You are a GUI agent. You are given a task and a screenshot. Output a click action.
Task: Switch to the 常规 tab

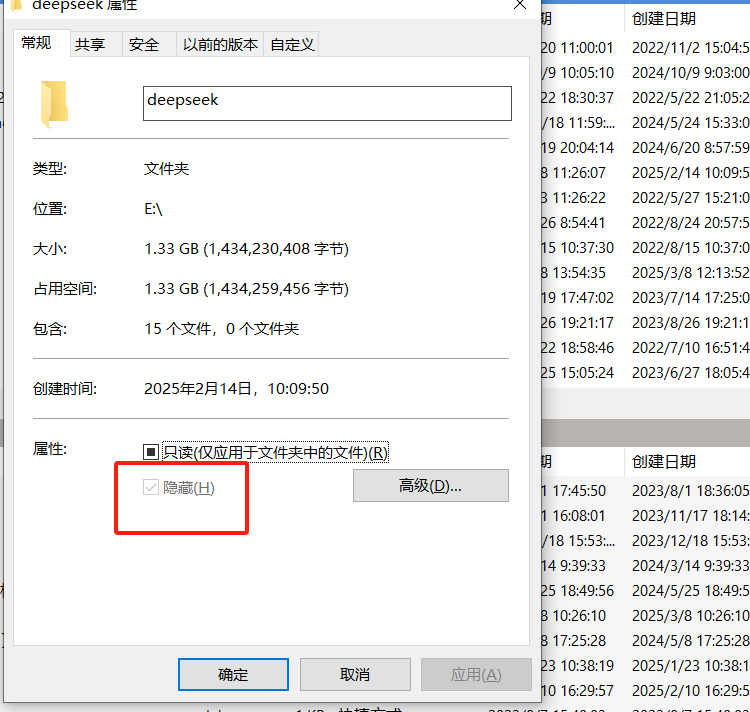click(x=42, y=44)
